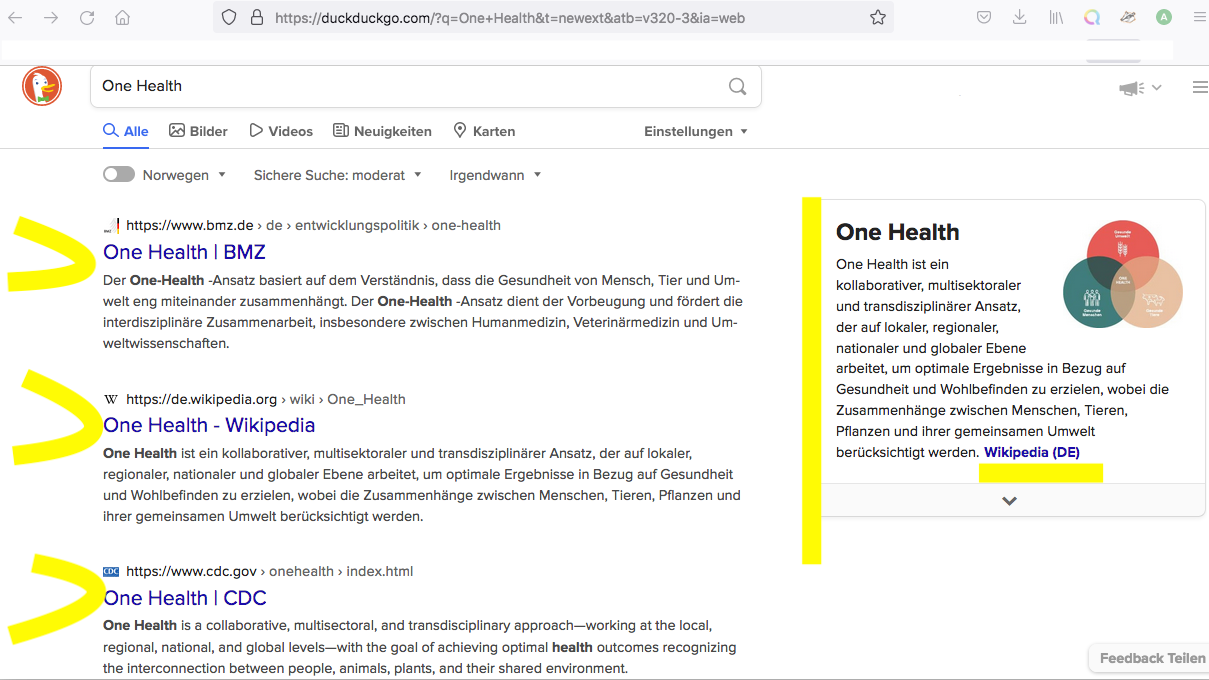
Task: Click the megaphone announcement icon
Action: pos(1132,88)
